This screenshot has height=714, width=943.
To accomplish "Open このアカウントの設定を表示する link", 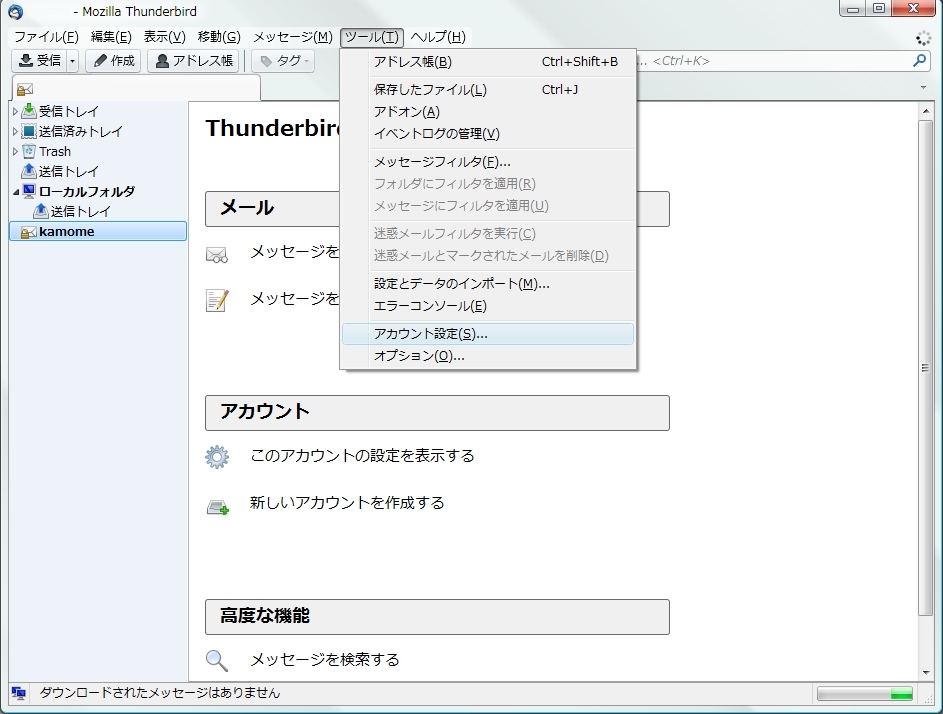I will tap(362, 456).
